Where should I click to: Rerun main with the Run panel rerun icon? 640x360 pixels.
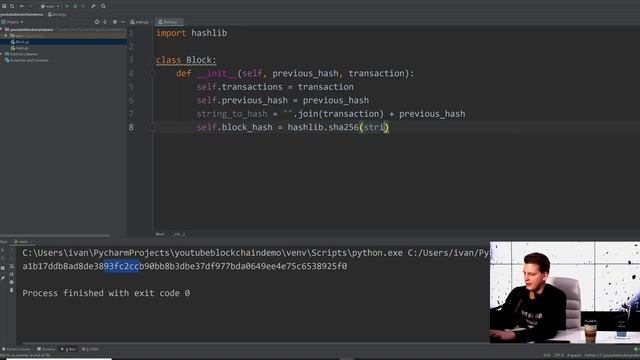click(x=3, y=250)
